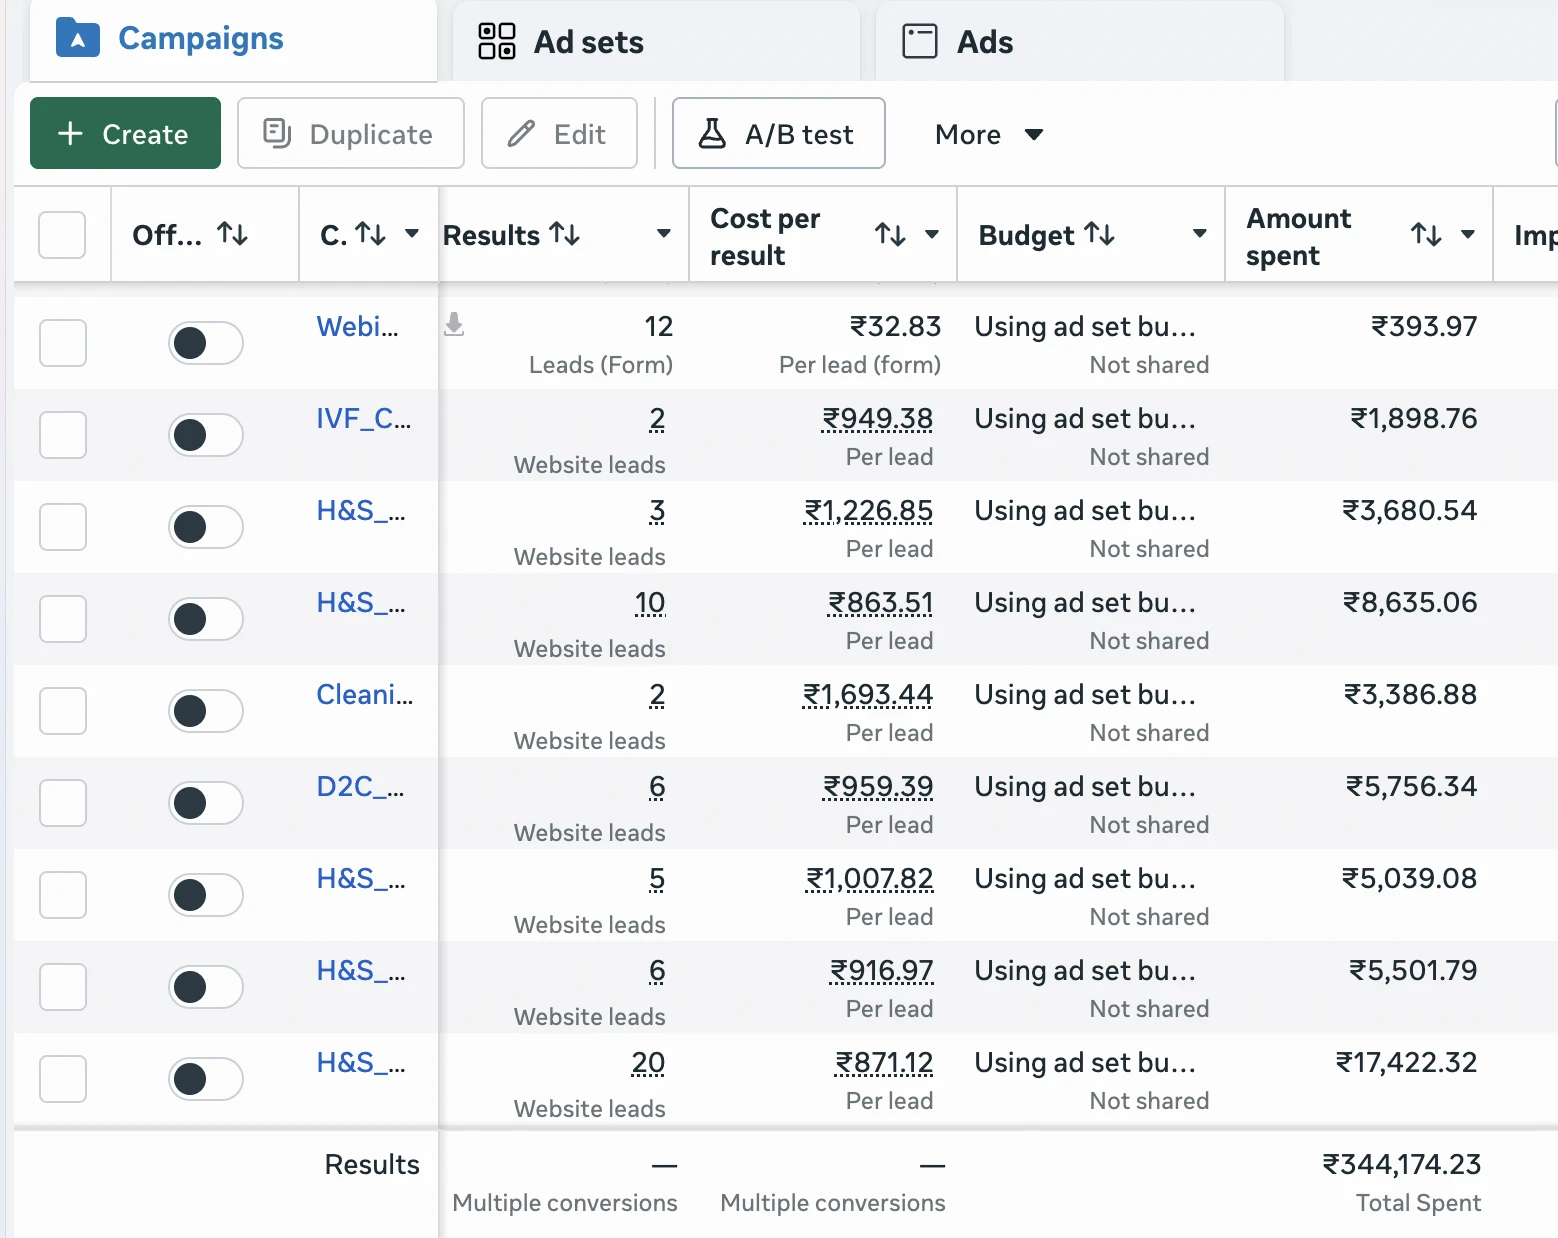Click the Duplicate button
The width and height of the screenshot is (1558, 1238).
tap(351, 133)
